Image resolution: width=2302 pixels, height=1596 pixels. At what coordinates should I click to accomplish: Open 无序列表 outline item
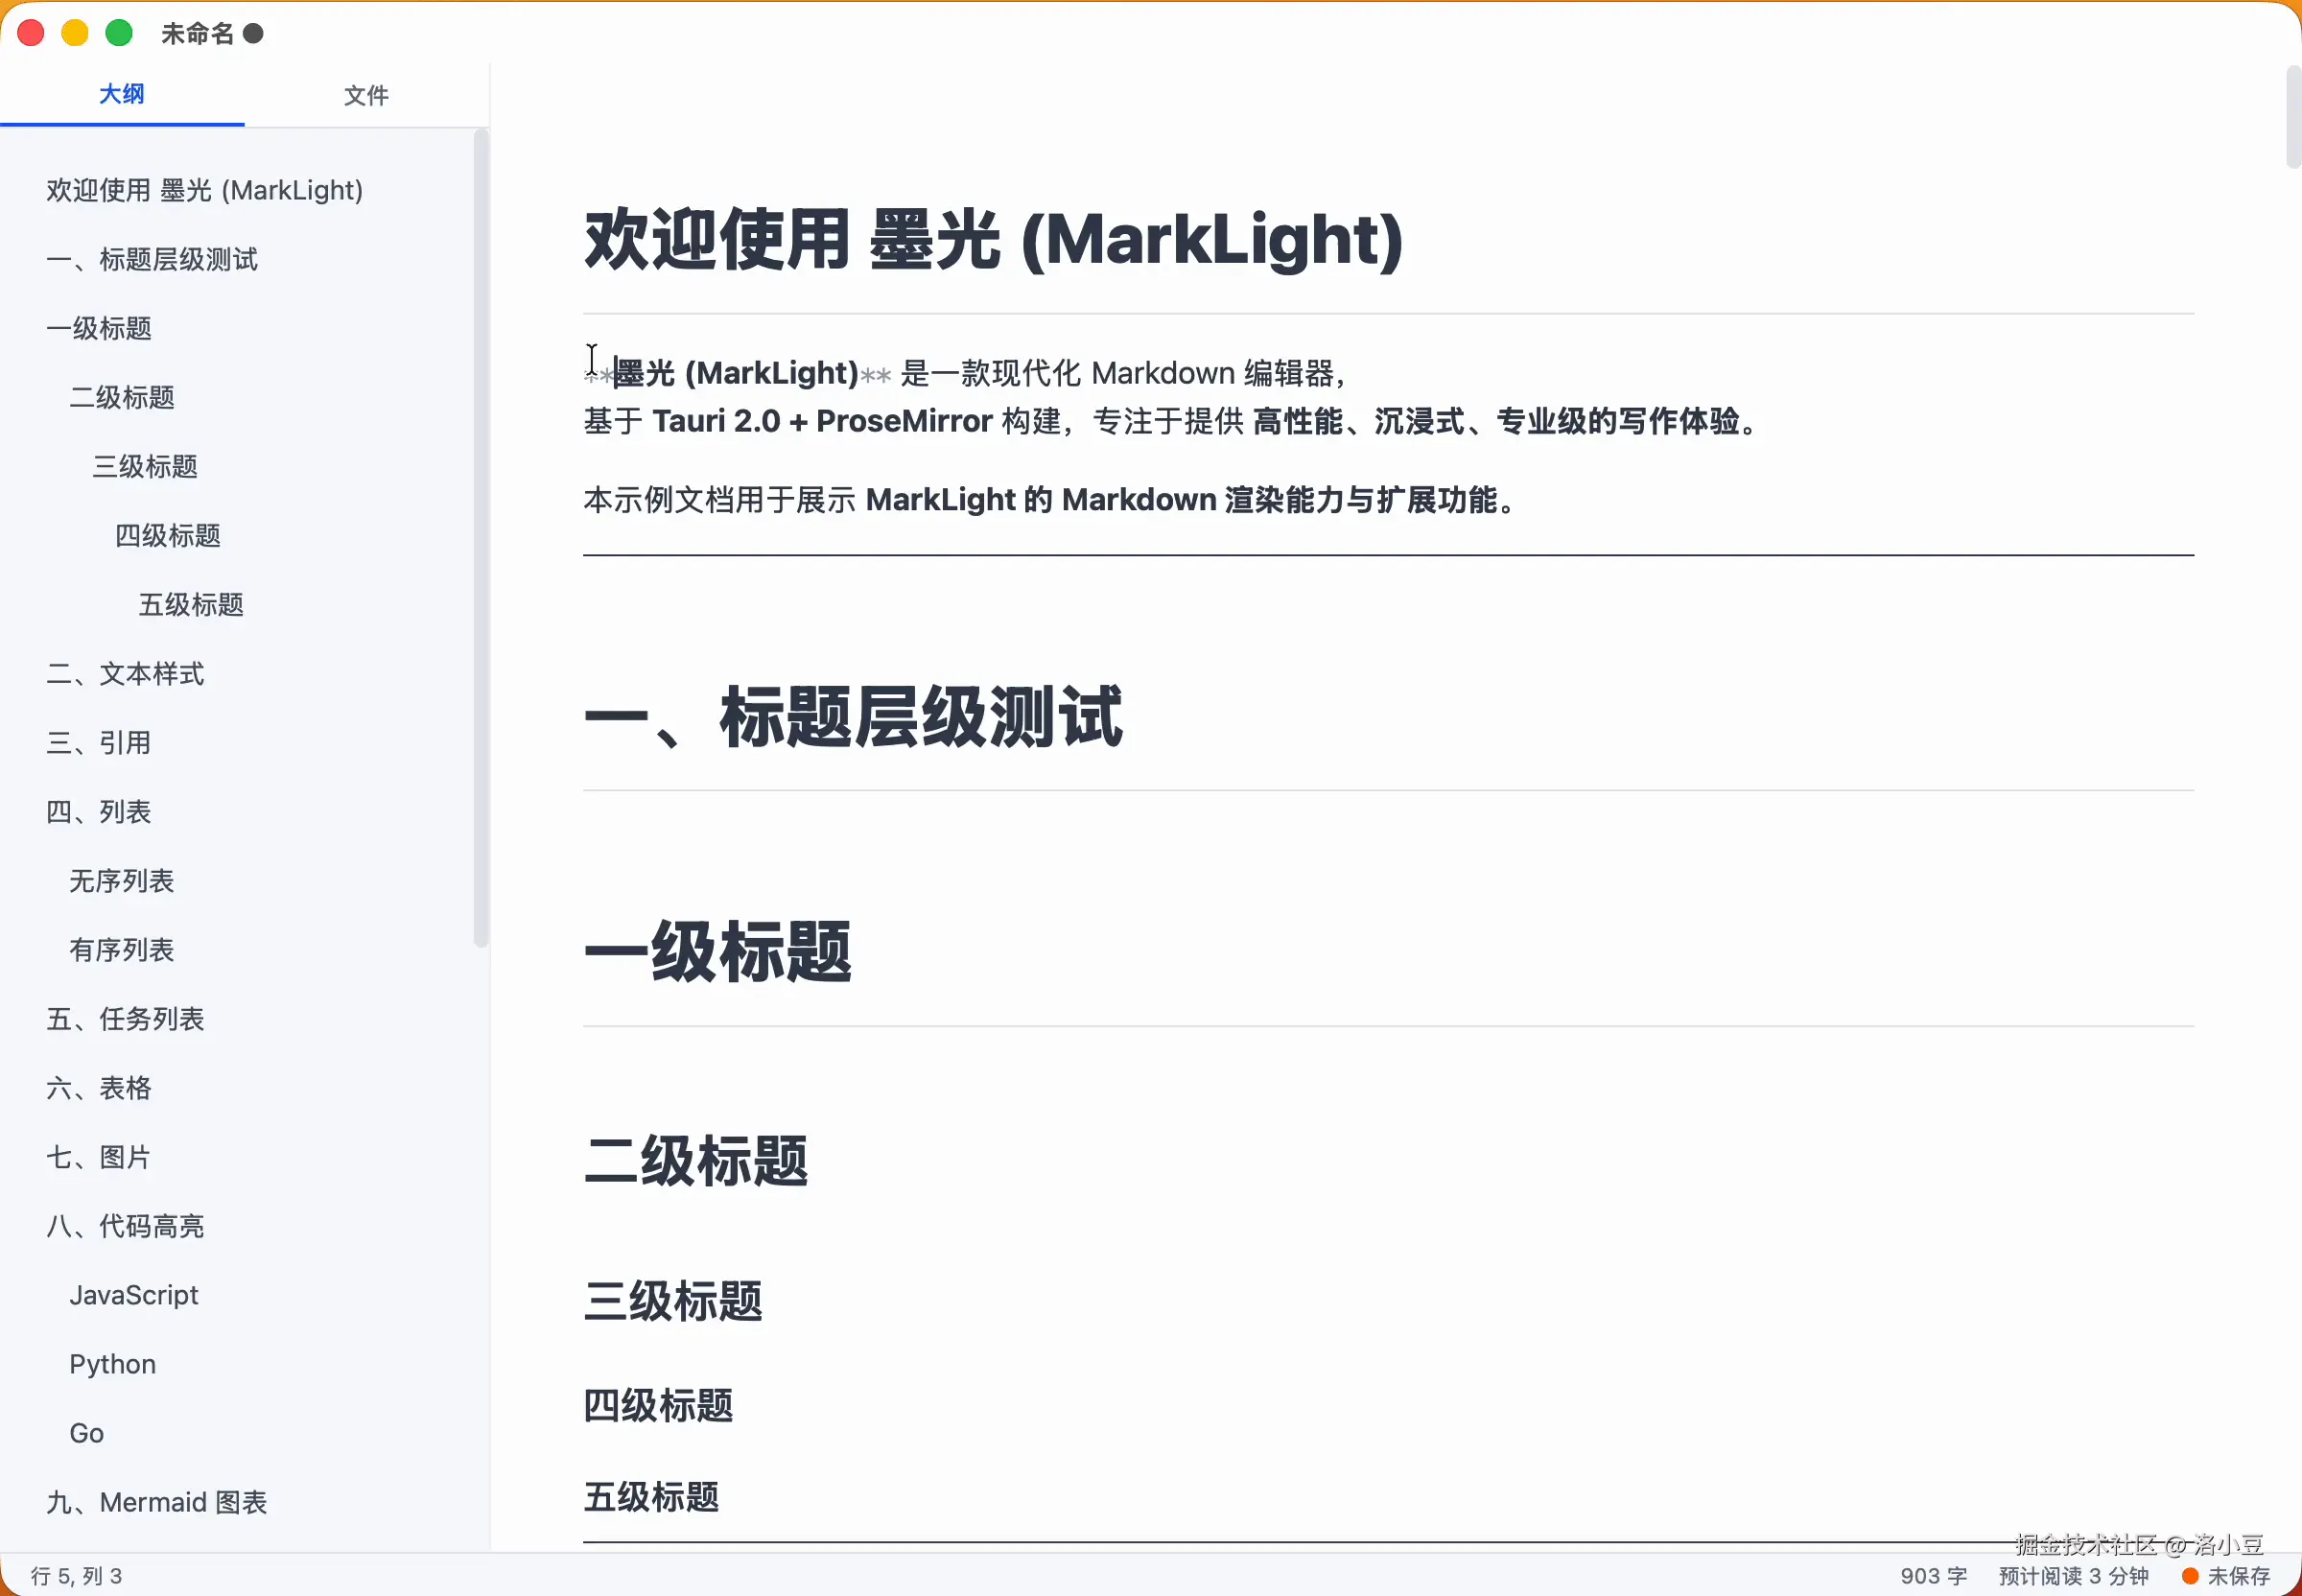click(x=122, y=881)
